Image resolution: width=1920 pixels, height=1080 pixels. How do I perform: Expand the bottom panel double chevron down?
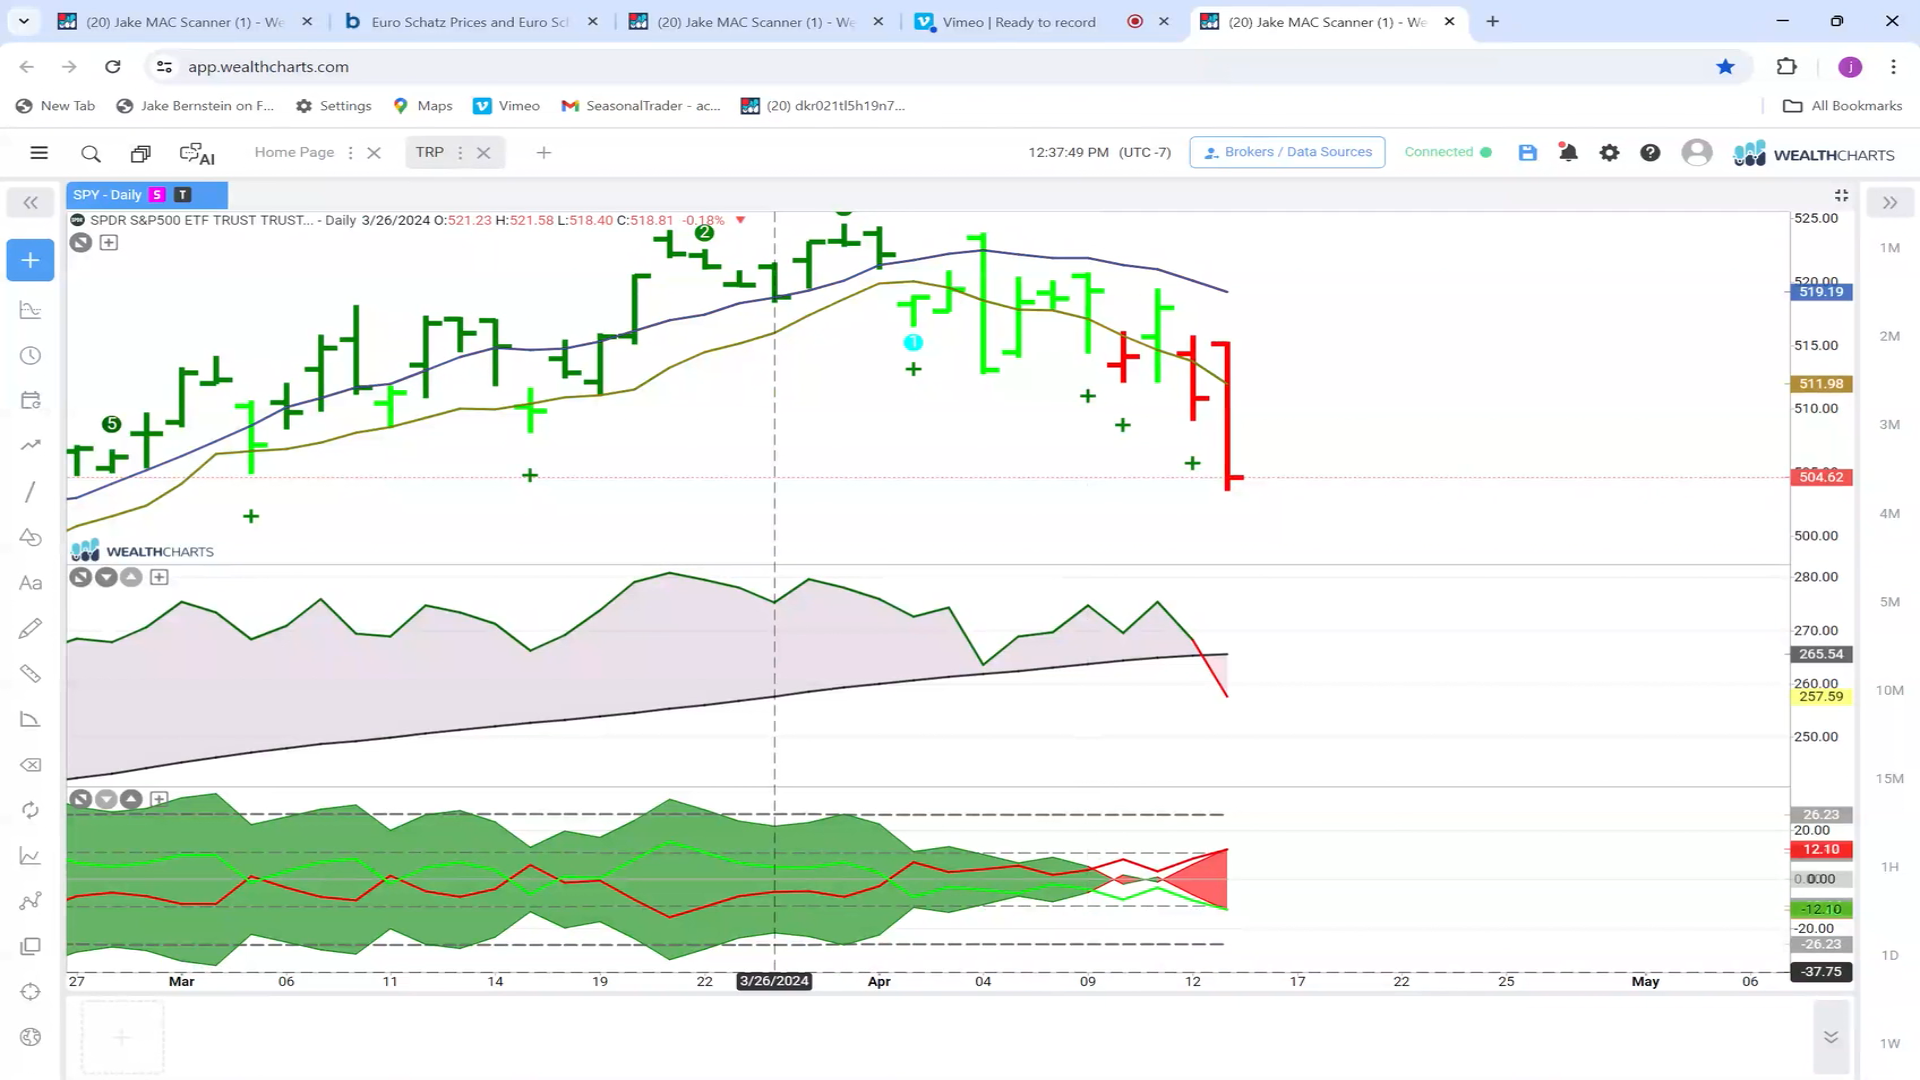pyautogui.click(x=1831, y=1037)
